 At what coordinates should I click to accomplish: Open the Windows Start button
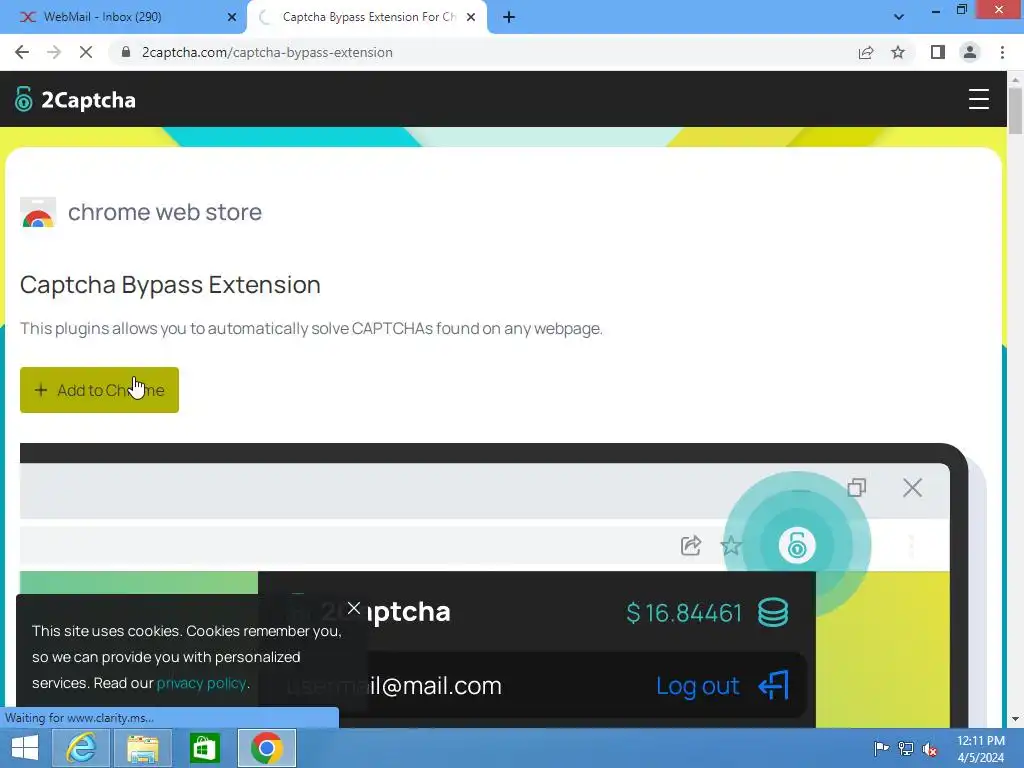pyautogui.click(x=25, y=748)
